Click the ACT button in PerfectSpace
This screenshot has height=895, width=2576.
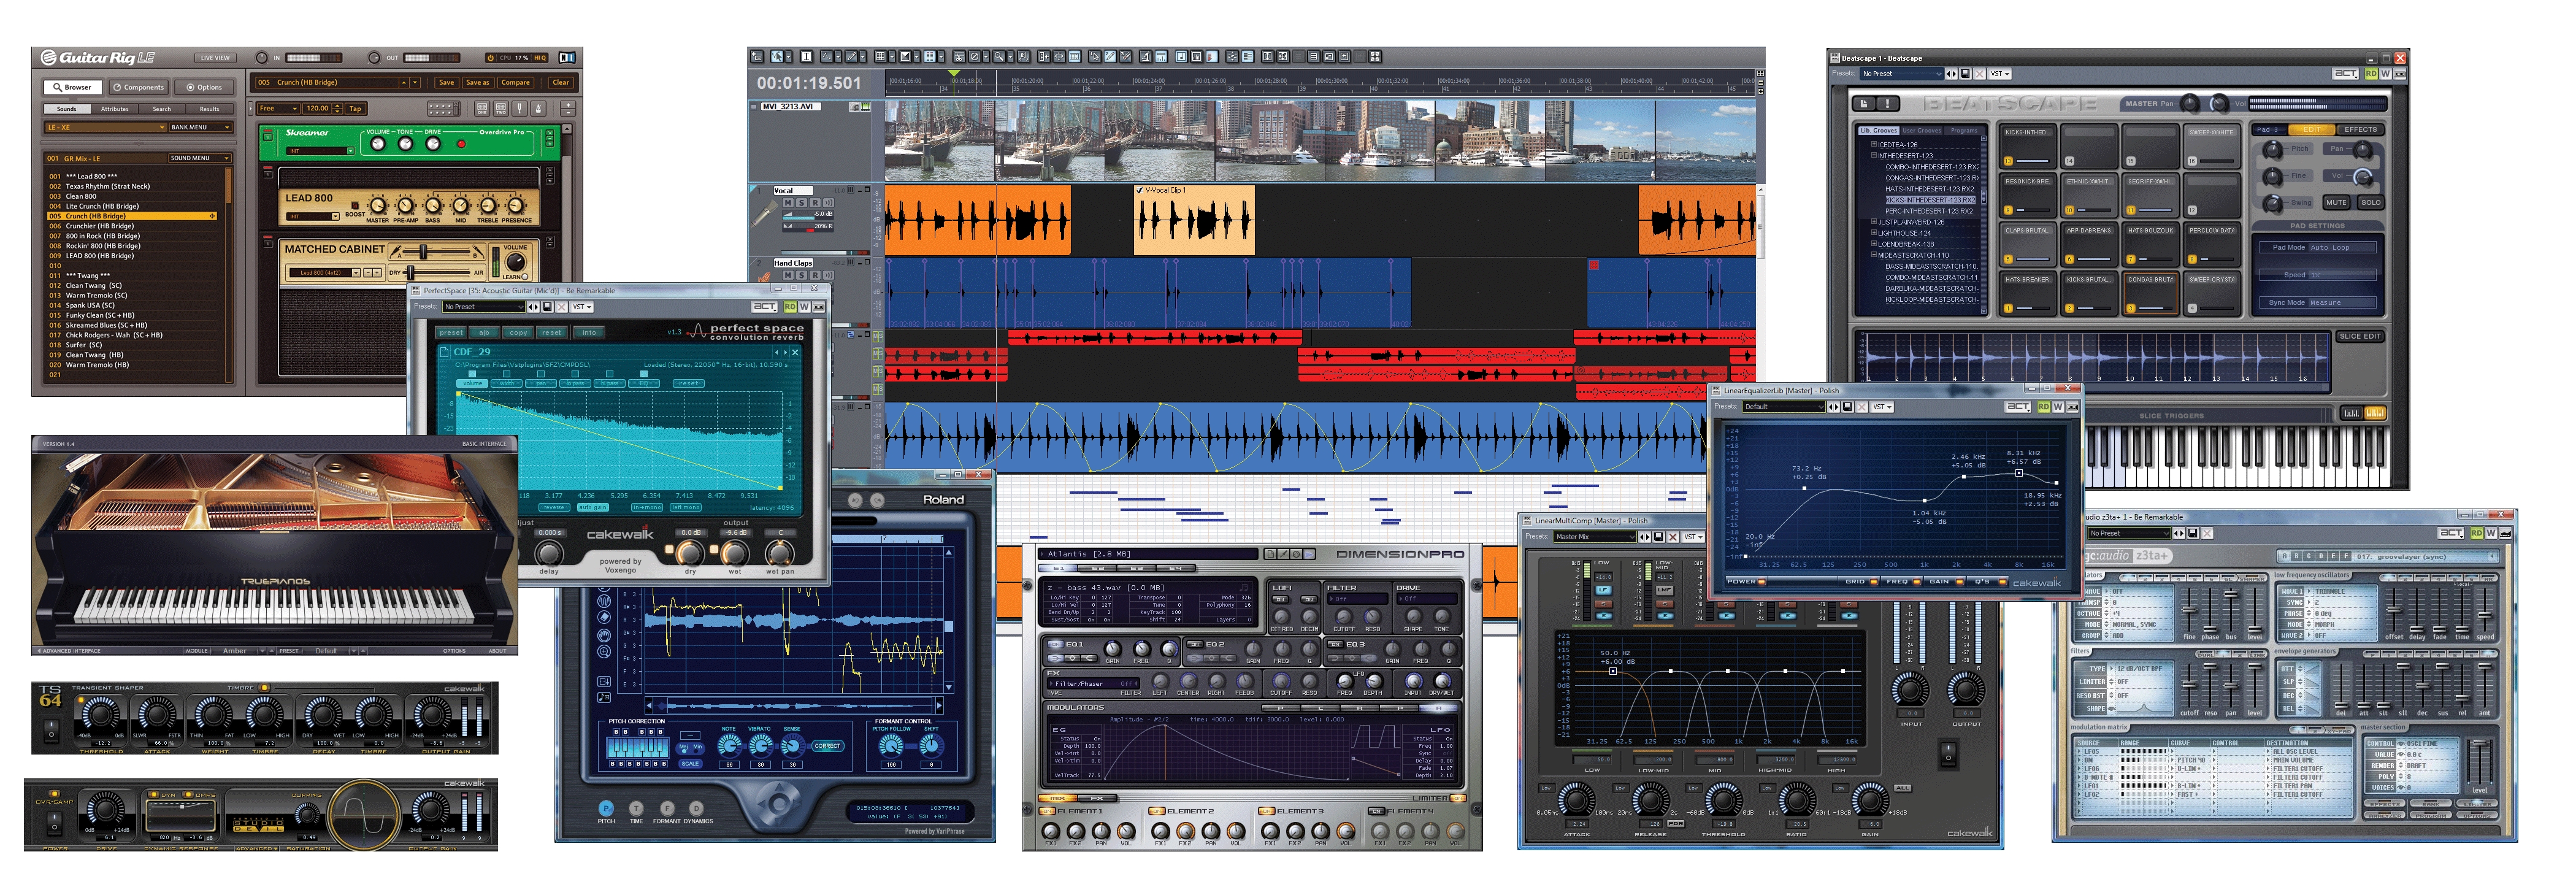click(x=764, y=307)
